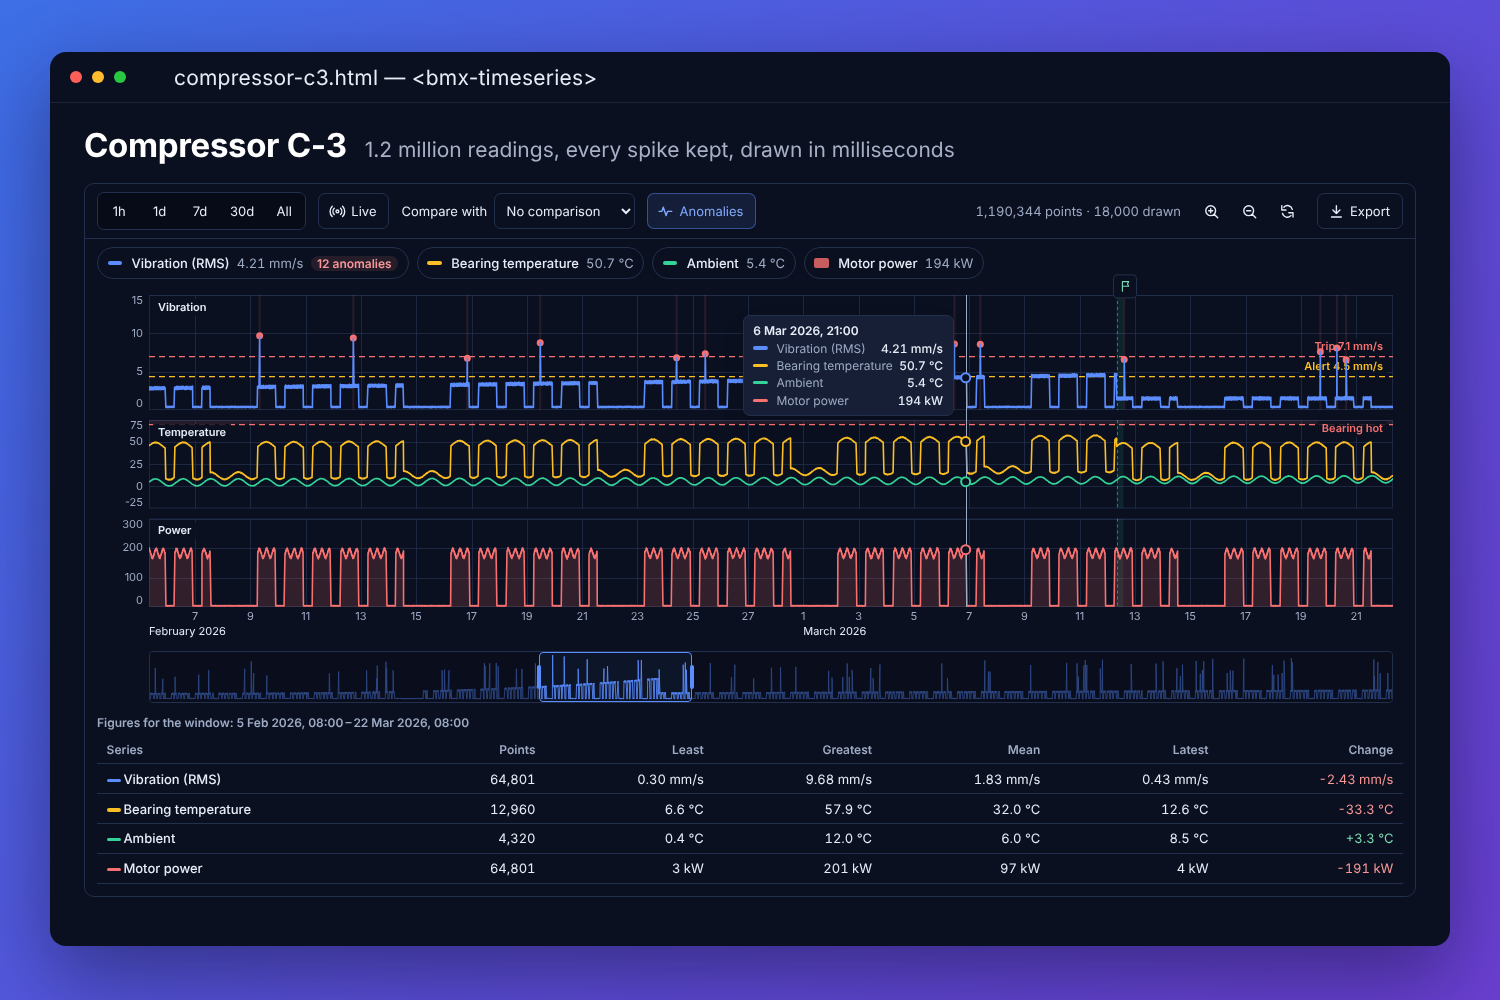Click the zoom in magnifier icon
Image resolution: width=1500 pixels, height=1000 pixels.
[1211, 212]
